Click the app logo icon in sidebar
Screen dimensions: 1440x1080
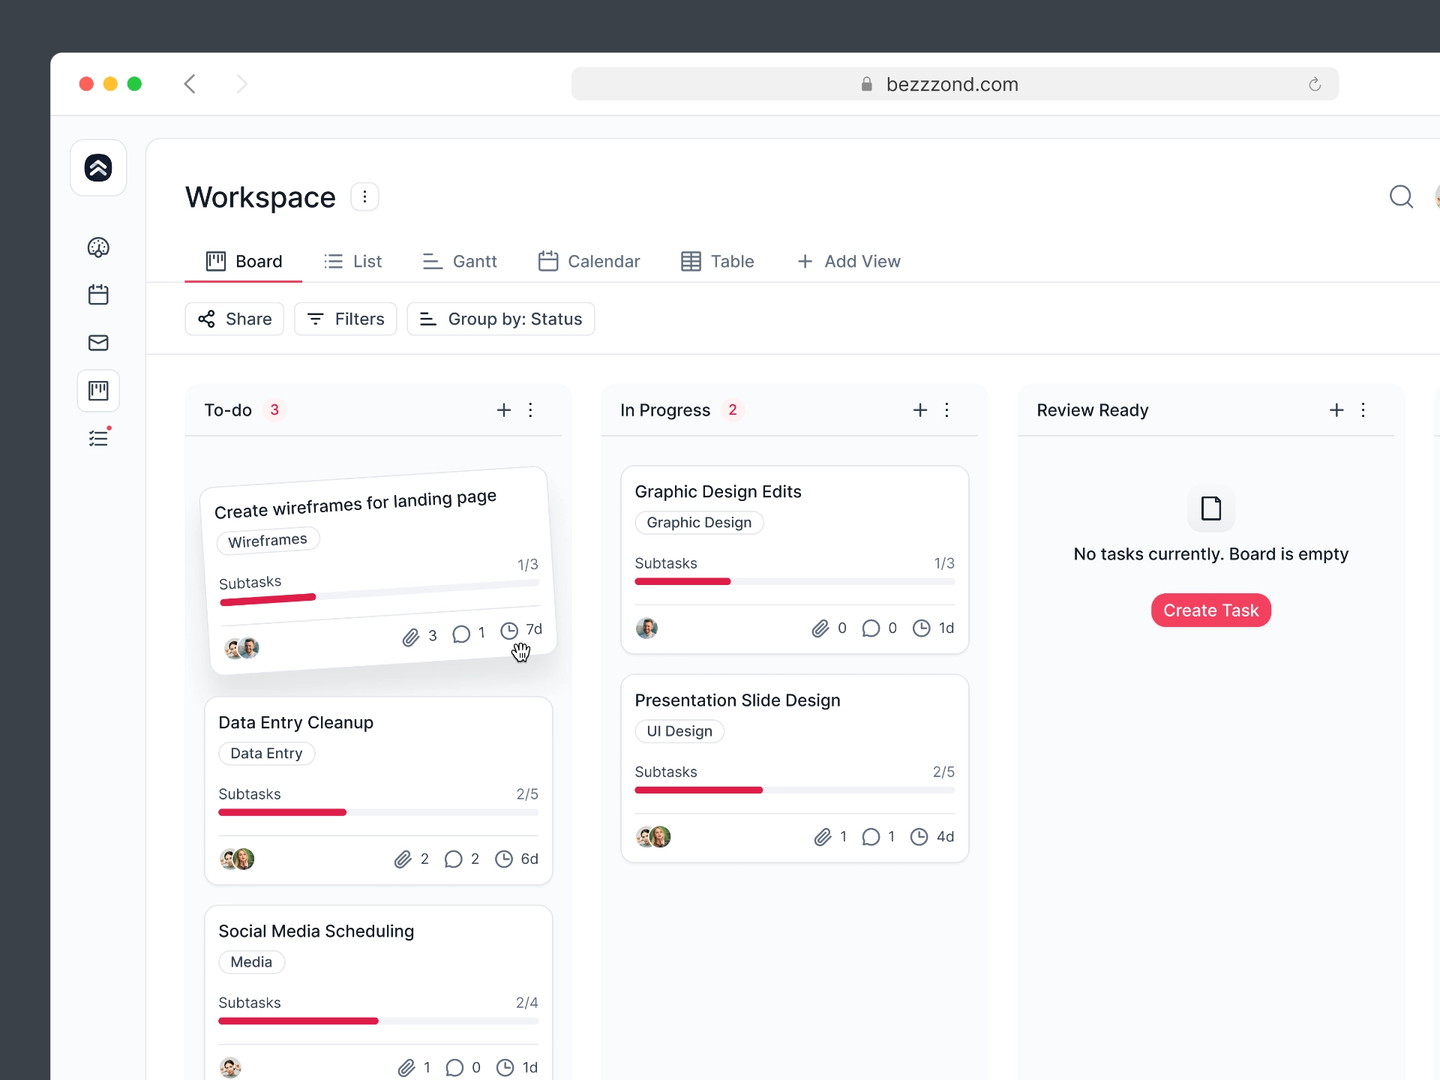[x=98, y=168]
